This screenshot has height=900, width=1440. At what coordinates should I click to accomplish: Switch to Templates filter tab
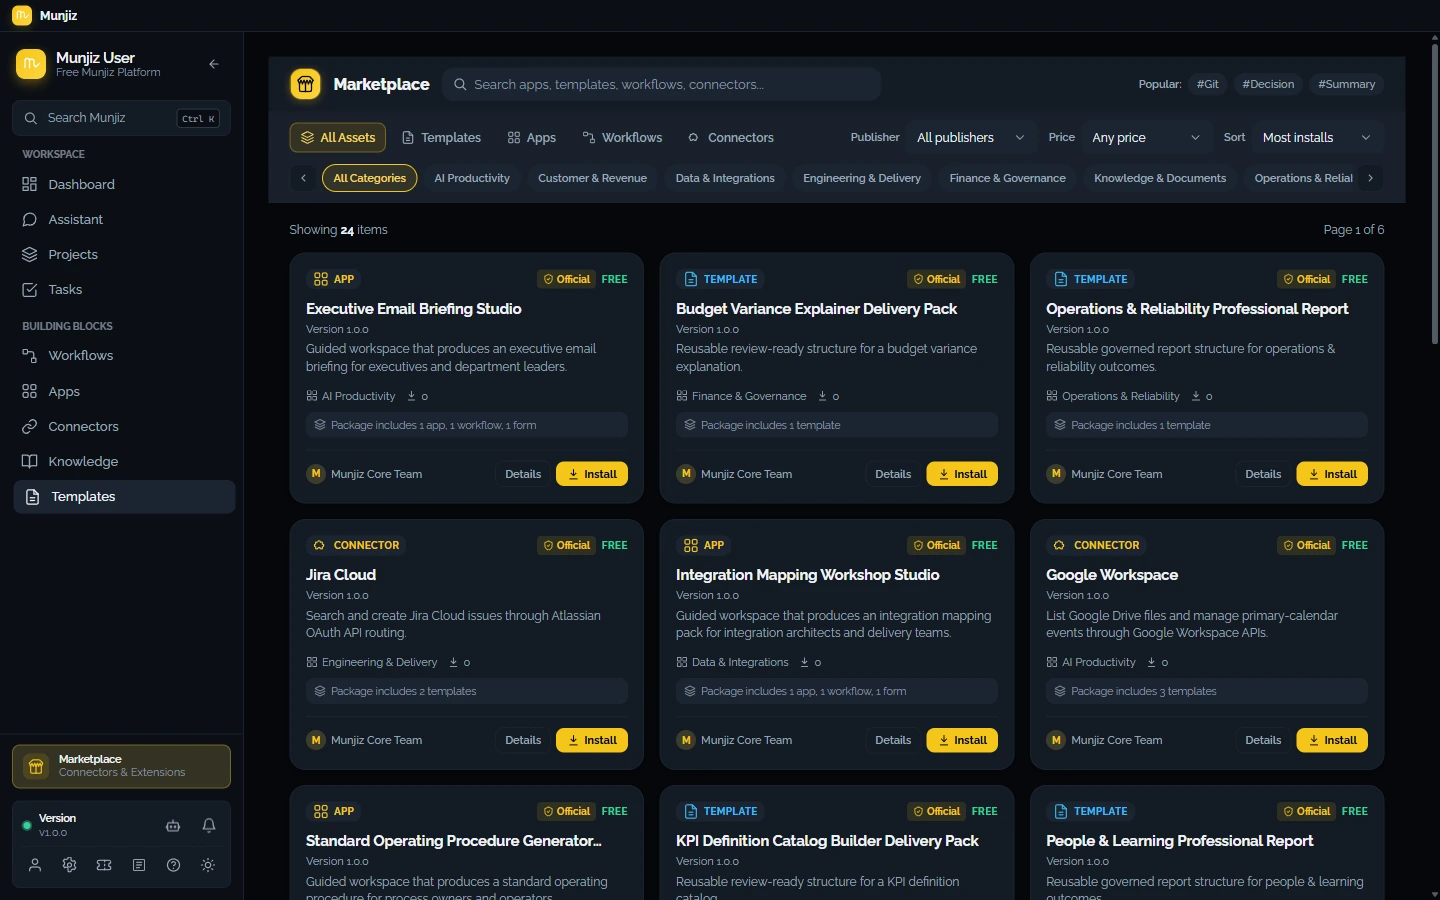441,138
